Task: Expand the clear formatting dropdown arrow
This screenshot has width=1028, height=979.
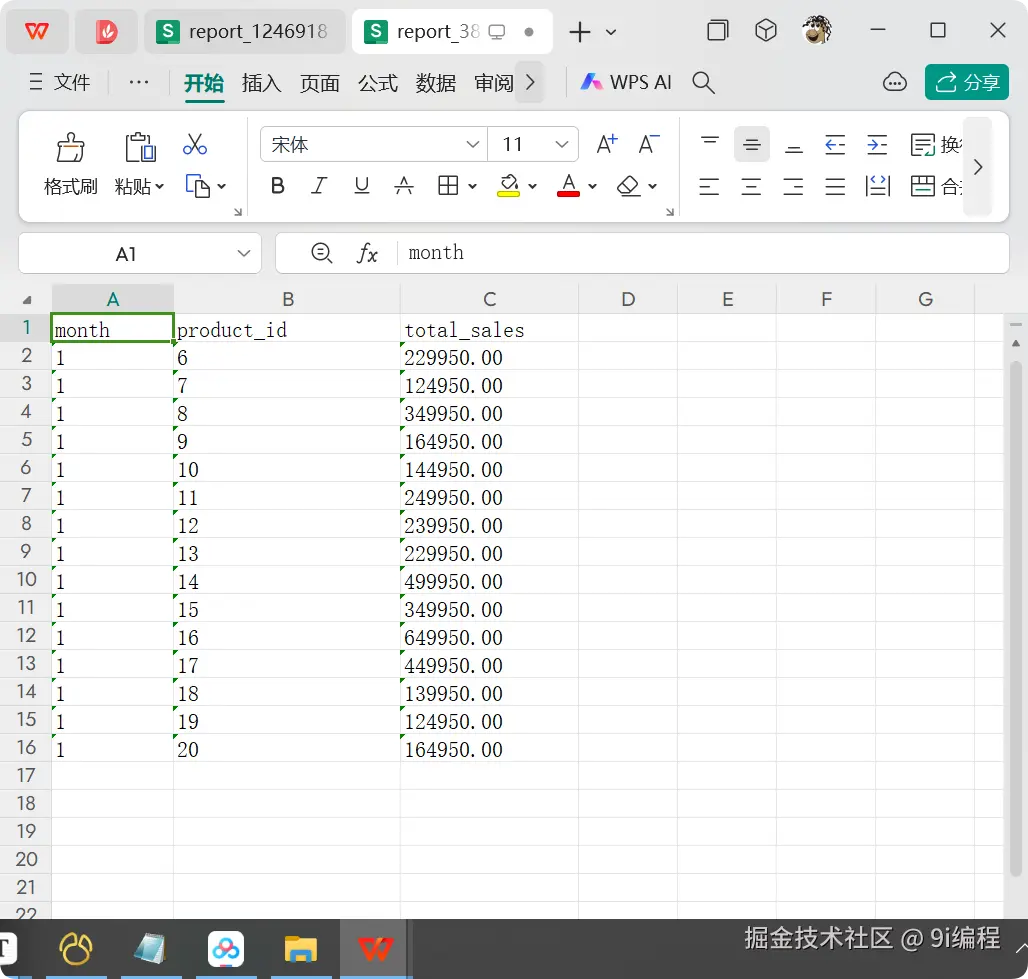Action: point(653,187)
